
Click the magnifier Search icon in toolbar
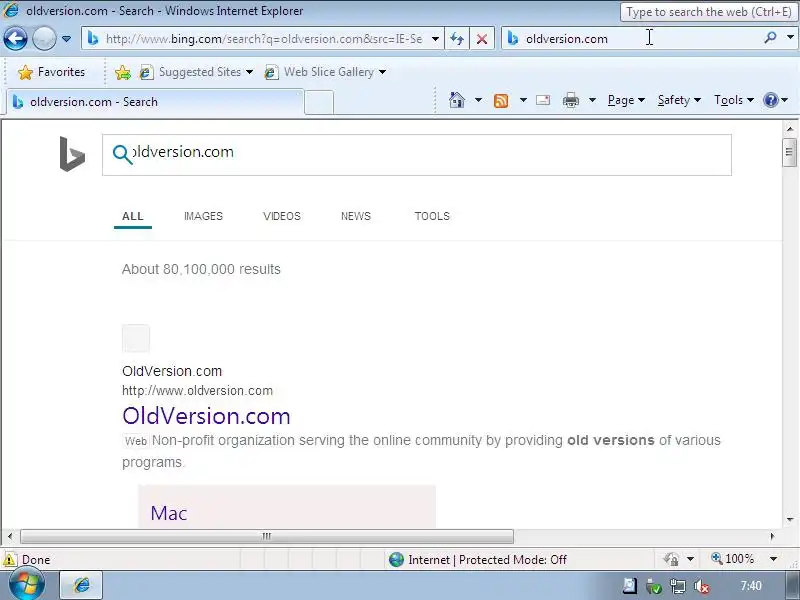click(x=770, y=38)
